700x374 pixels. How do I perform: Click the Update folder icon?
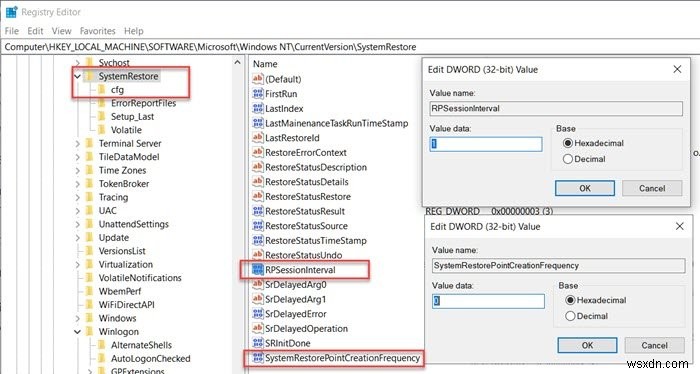tap(90, 237)
